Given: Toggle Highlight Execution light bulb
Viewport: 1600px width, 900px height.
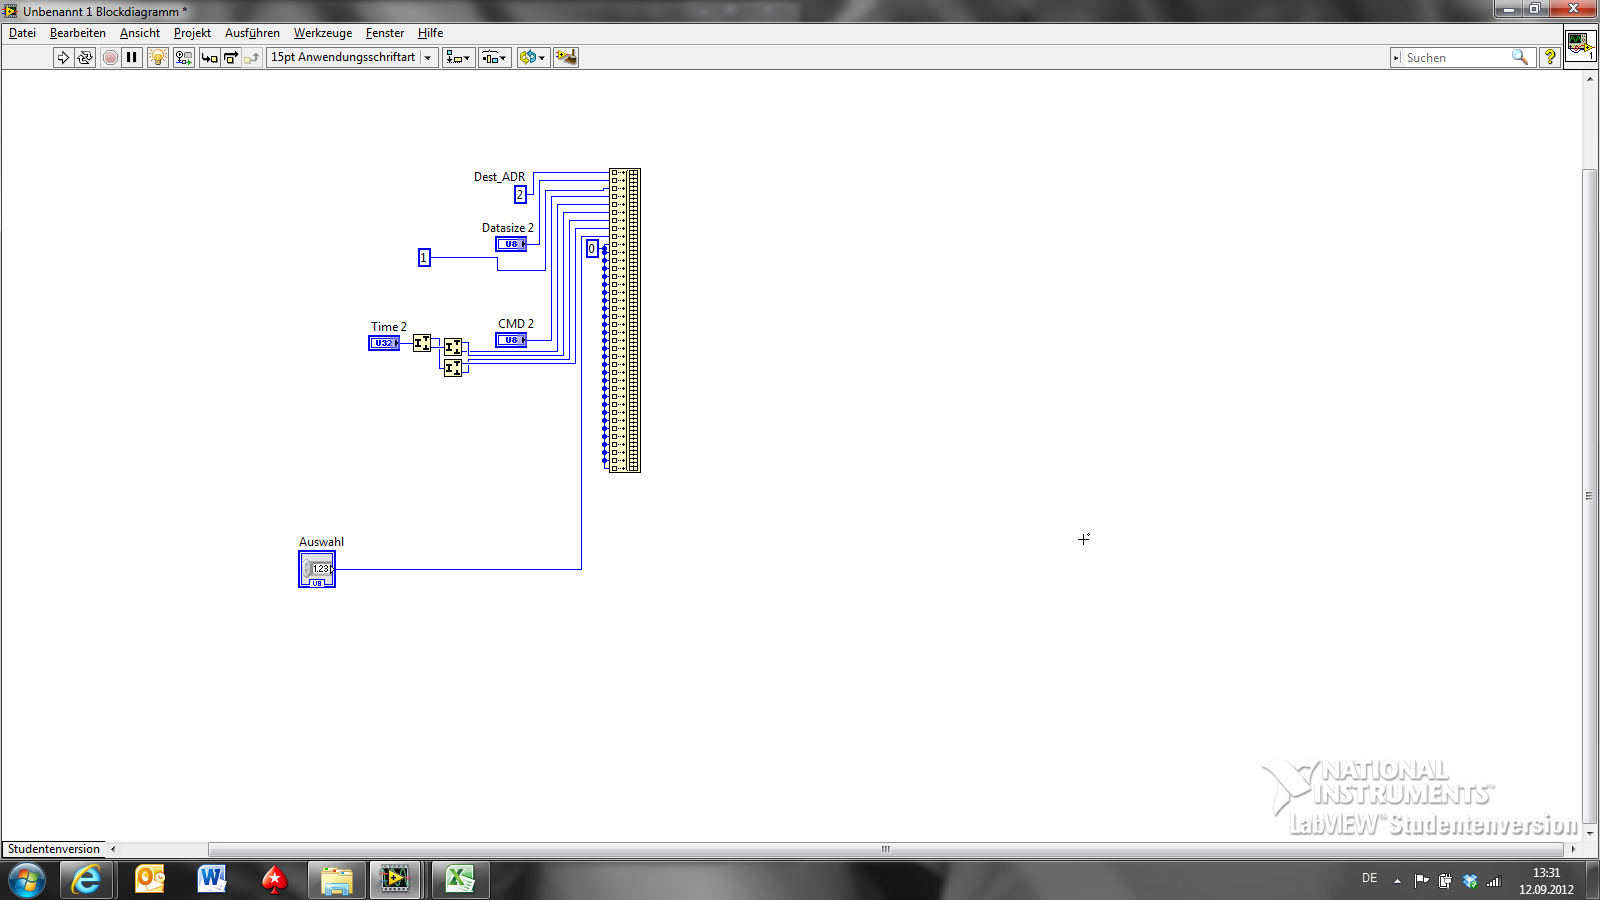Looking at the screenshot, I should click(158, 58).
